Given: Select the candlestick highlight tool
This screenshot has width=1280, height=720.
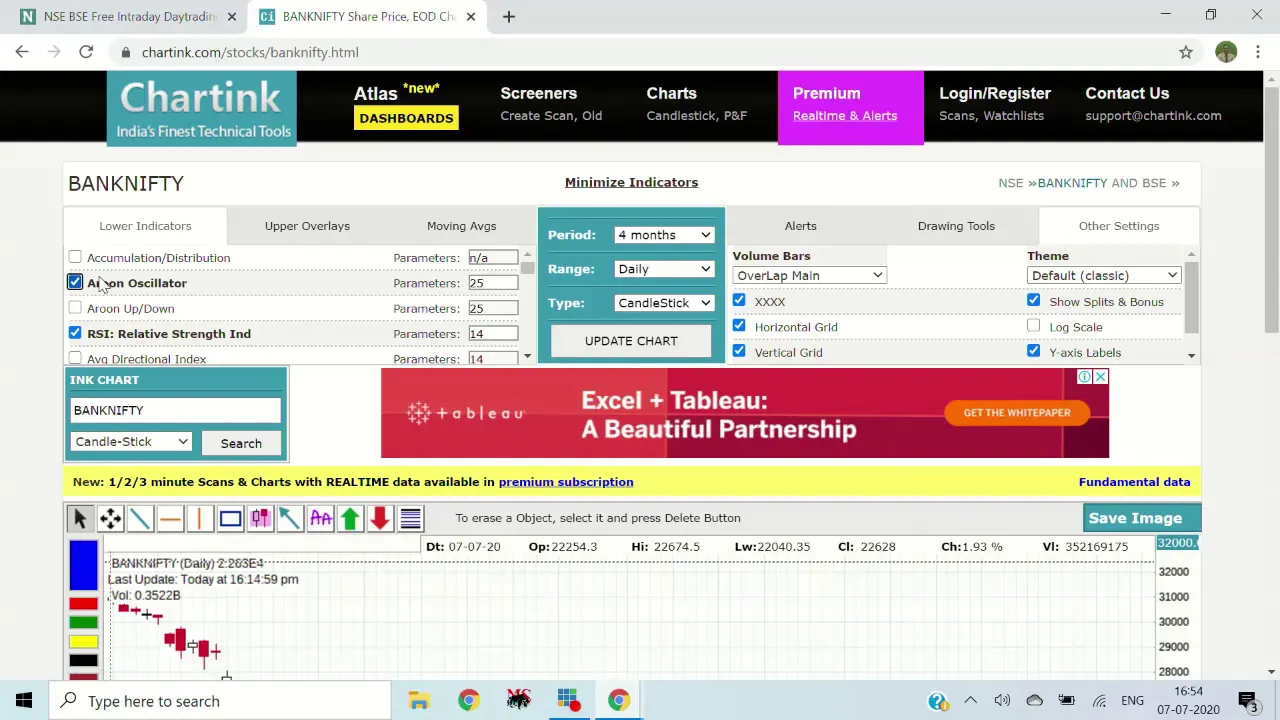Looking at the screenshot, I should click(x=260, y=518).
